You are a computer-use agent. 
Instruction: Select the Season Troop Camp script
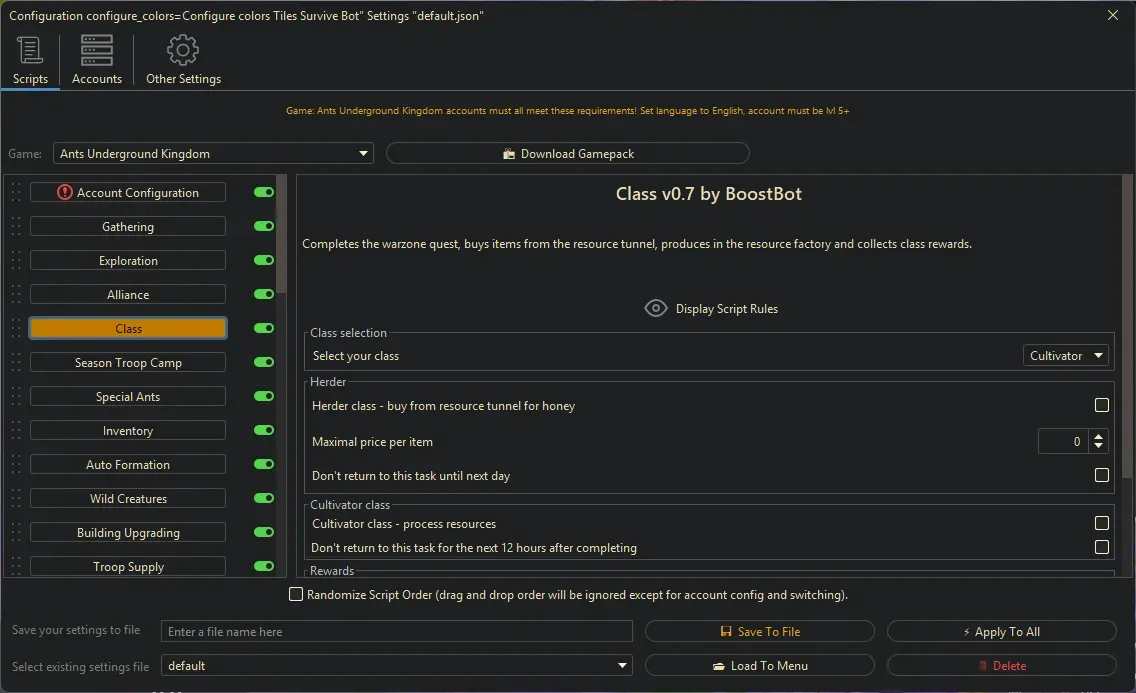(x=128, y=363)
